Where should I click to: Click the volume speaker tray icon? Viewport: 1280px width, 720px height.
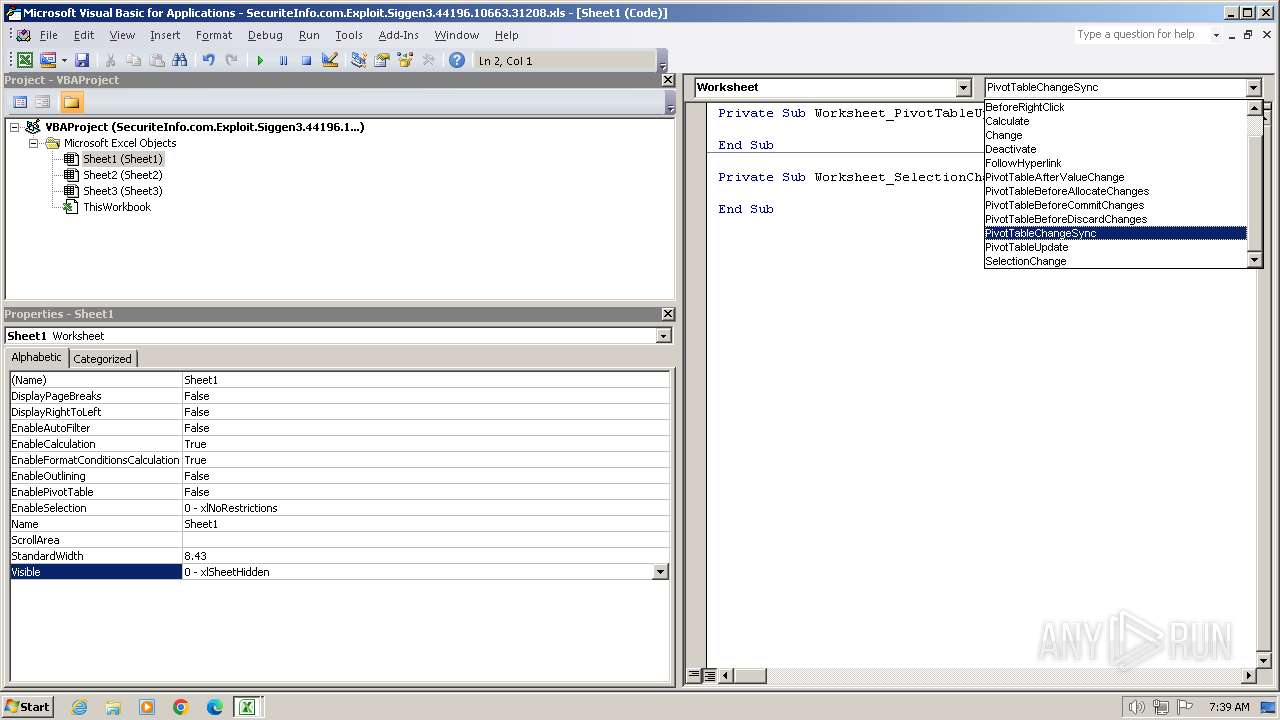(x=1136, y=707)
